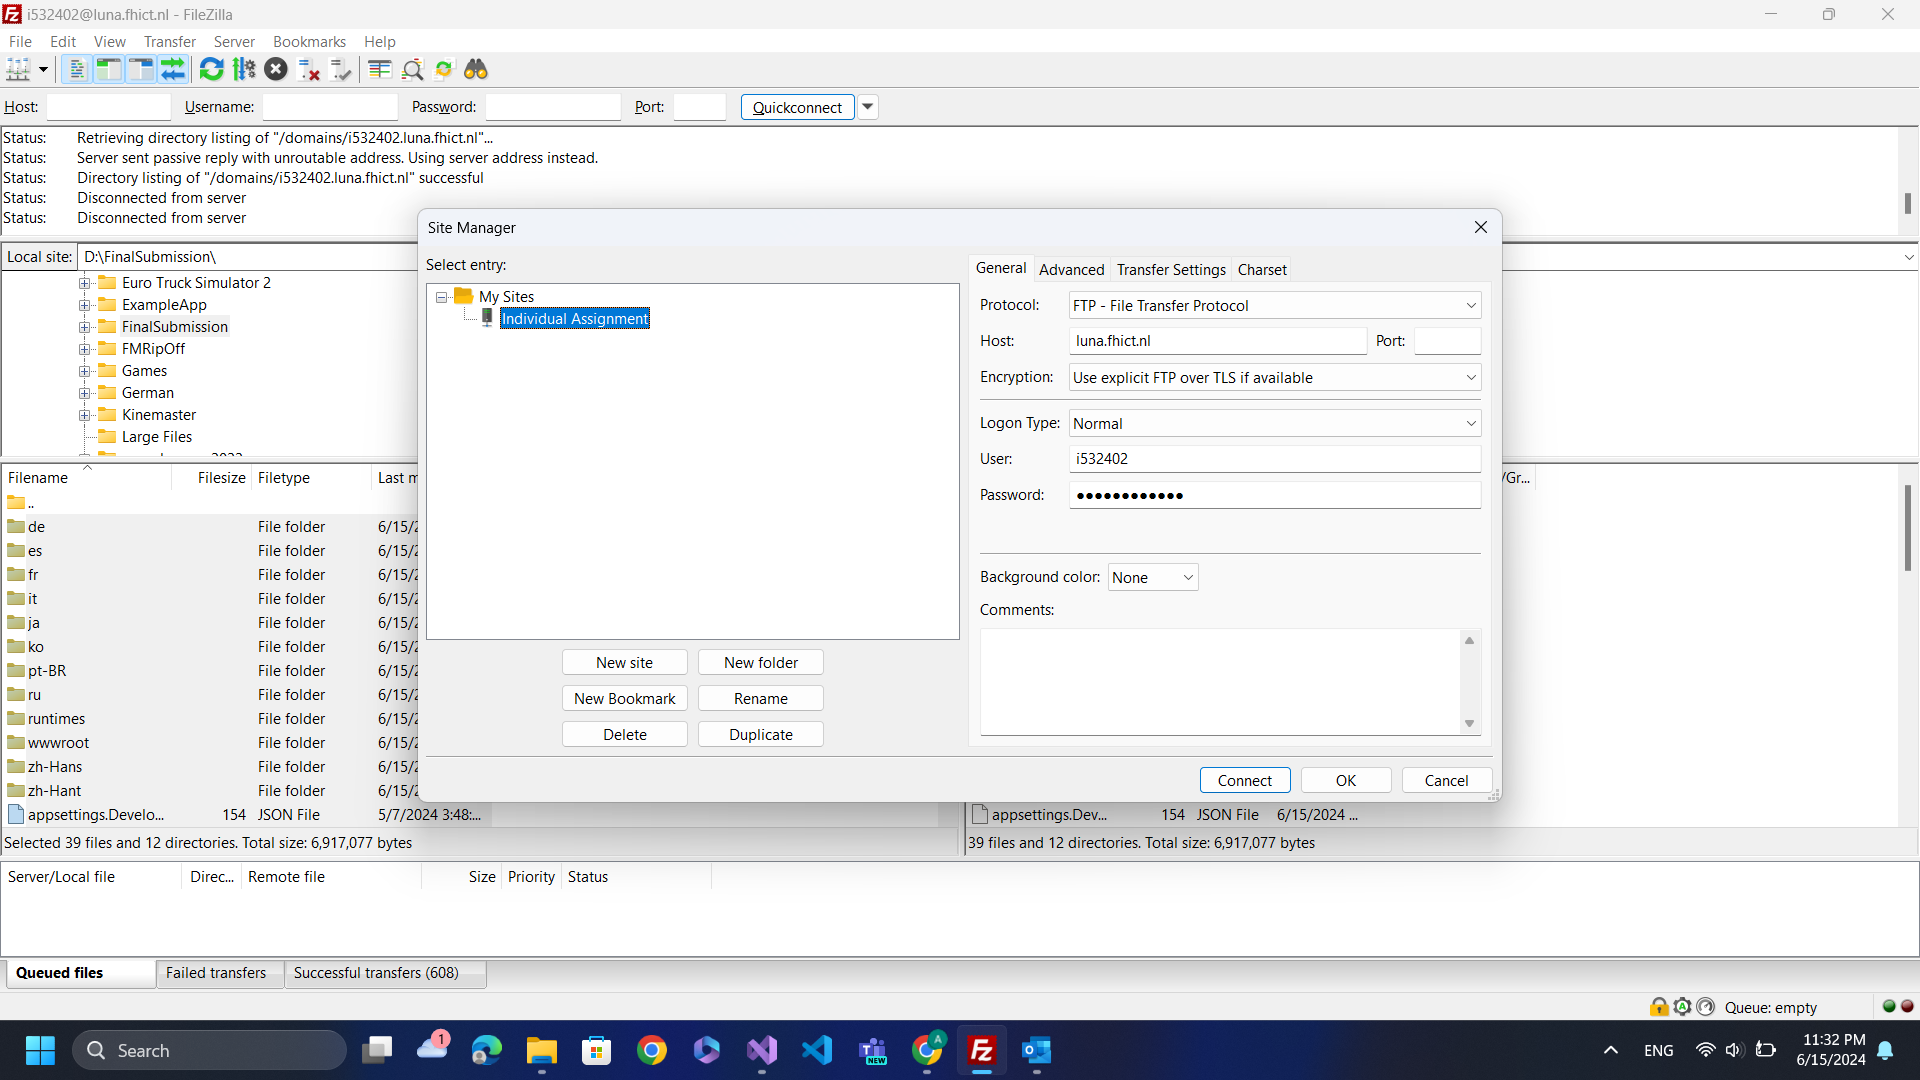Click the Connect button
Screen dimensions: 1920x1080
point(1244,781)
